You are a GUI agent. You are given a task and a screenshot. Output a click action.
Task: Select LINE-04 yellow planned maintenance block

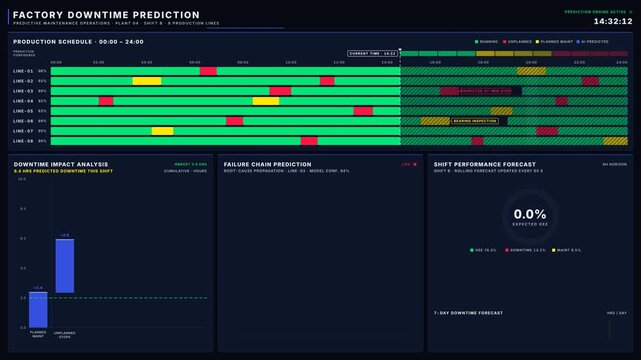266,101
